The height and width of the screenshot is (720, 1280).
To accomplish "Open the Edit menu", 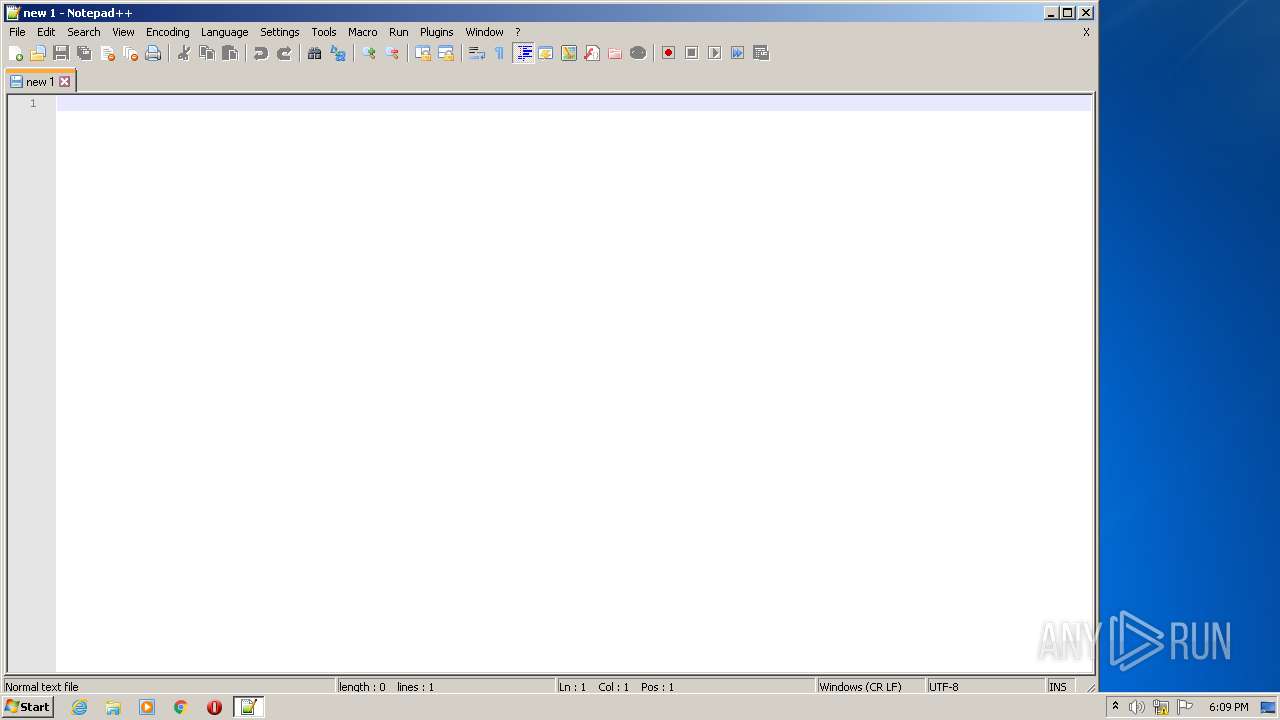I will (x=46, y=32).
